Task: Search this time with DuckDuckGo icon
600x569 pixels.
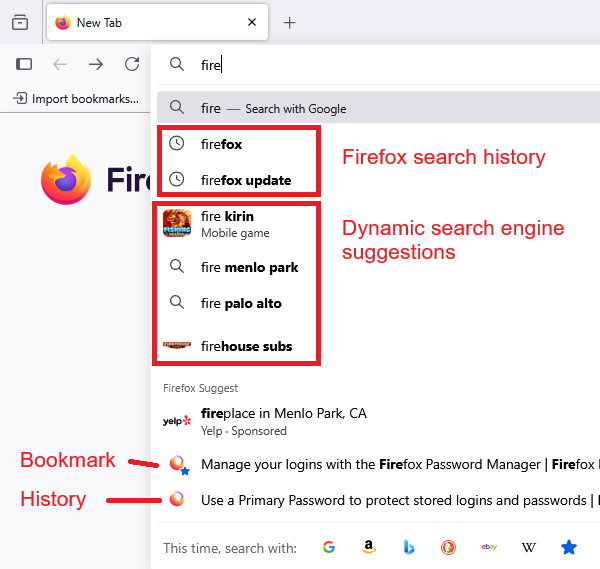Action: click(x=448, y=547)
